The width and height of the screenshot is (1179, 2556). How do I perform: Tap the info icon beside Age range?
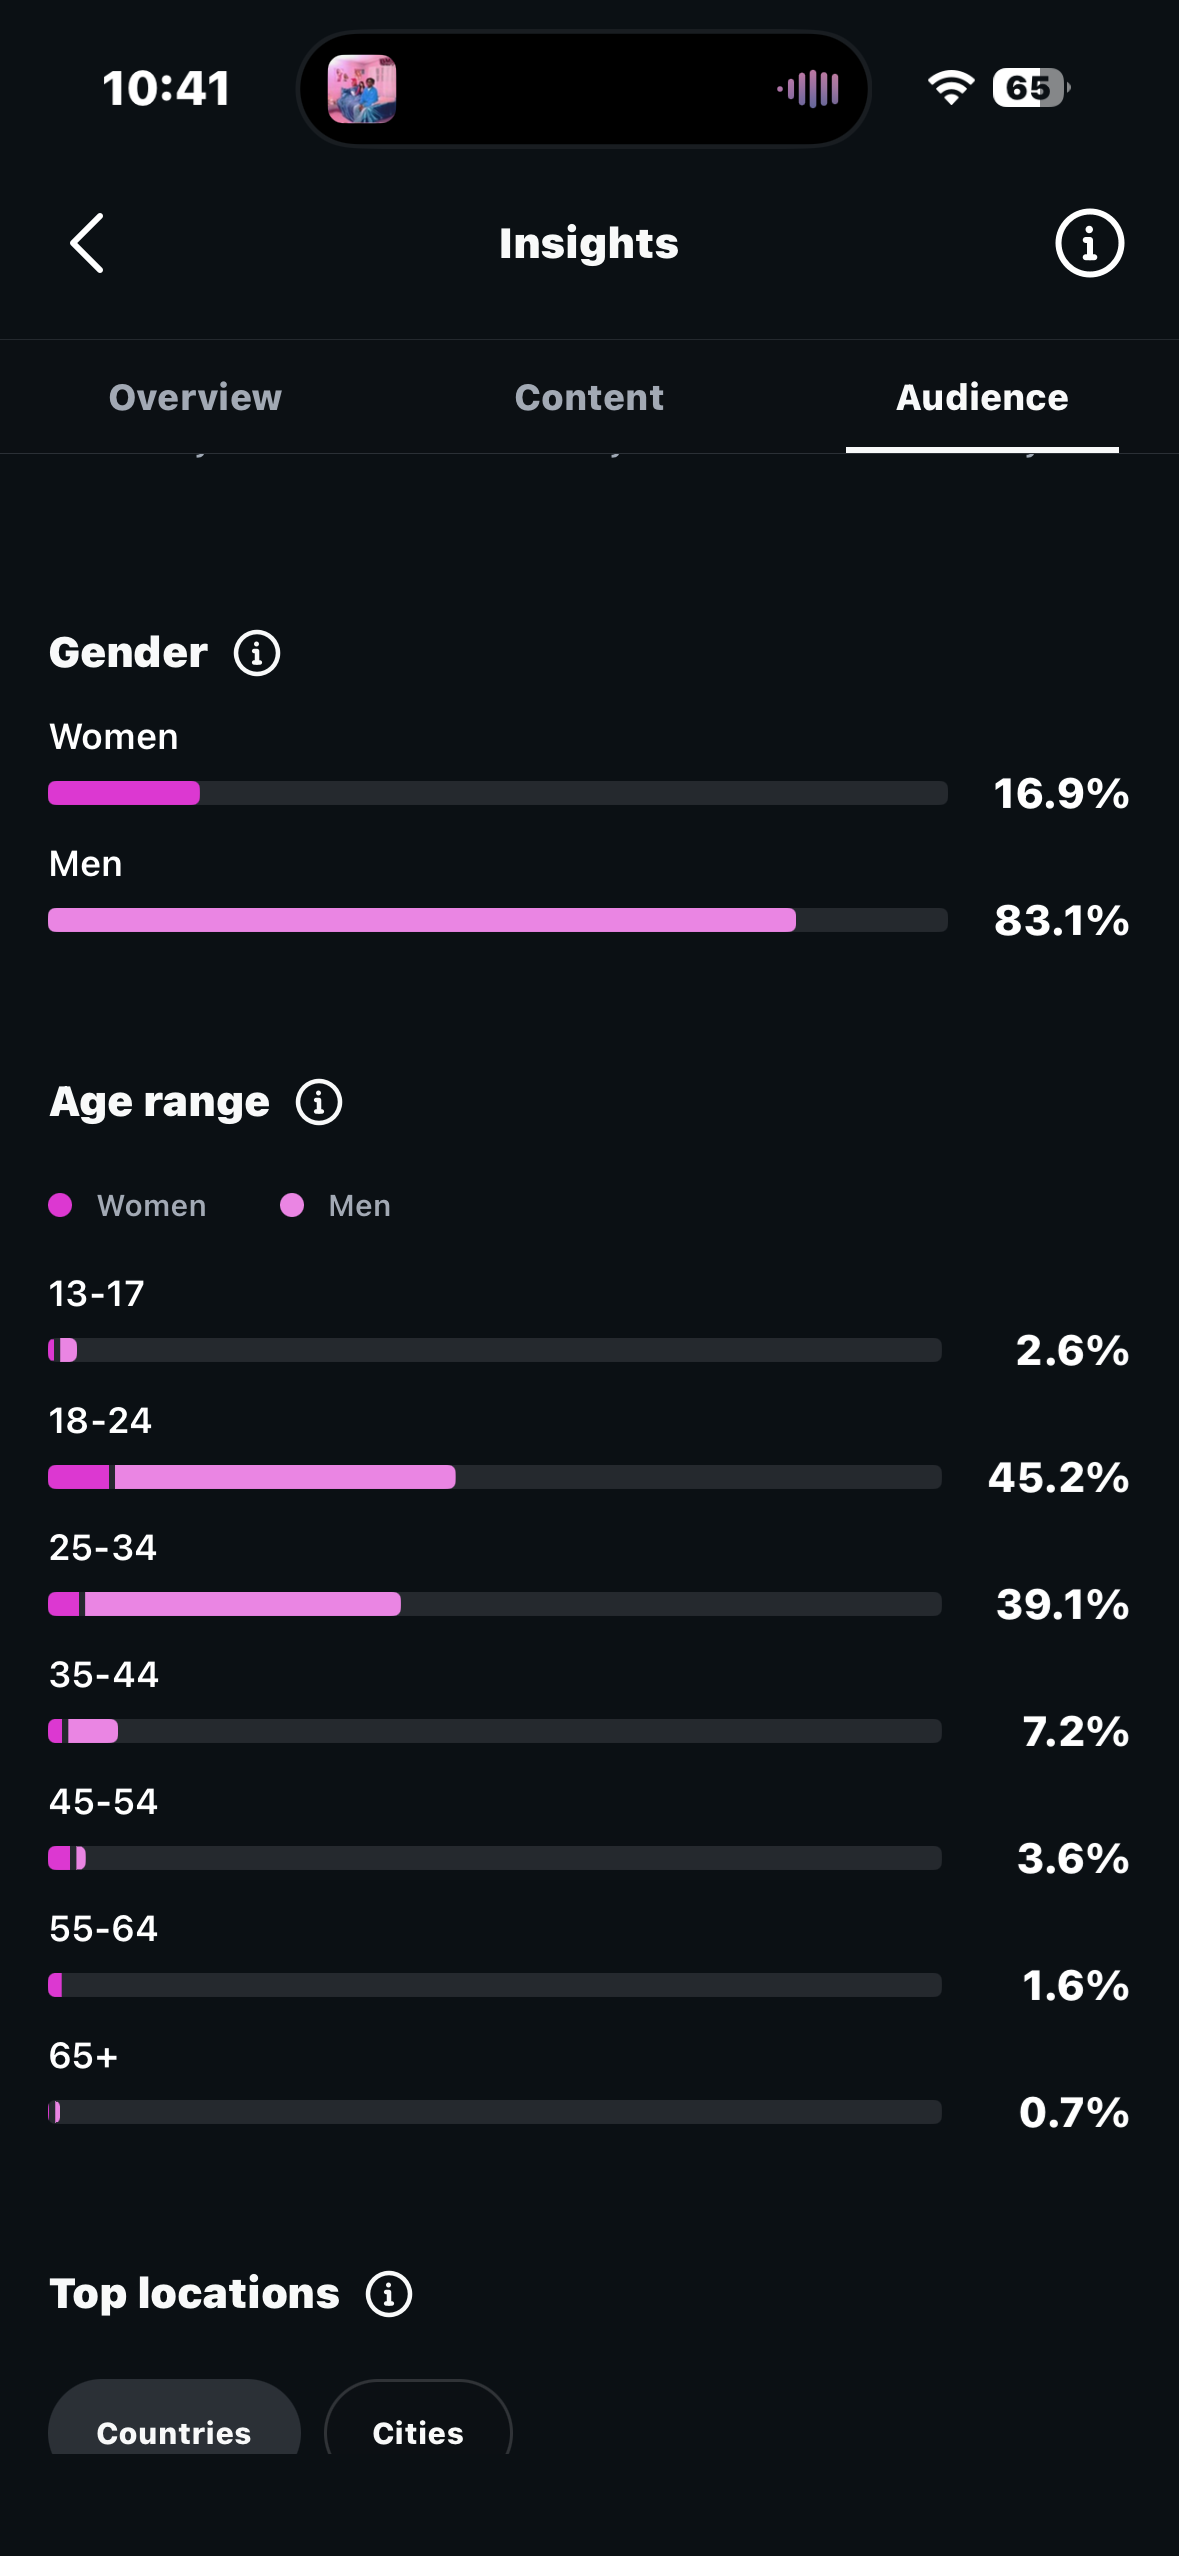319,1102
